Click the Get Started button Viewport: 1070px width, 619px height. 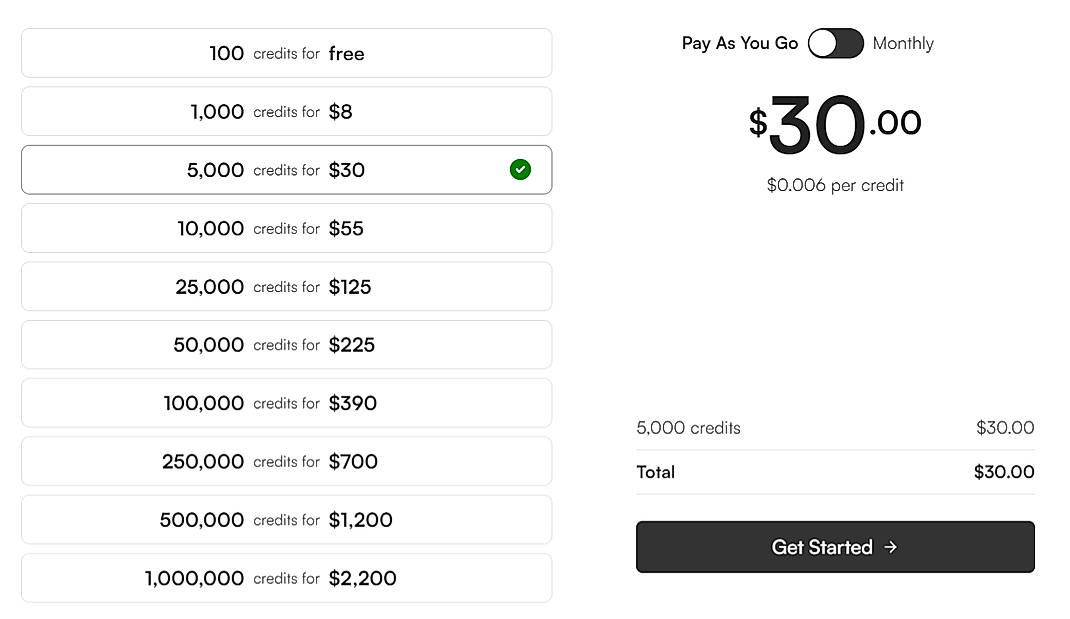[x=835, y=547]
